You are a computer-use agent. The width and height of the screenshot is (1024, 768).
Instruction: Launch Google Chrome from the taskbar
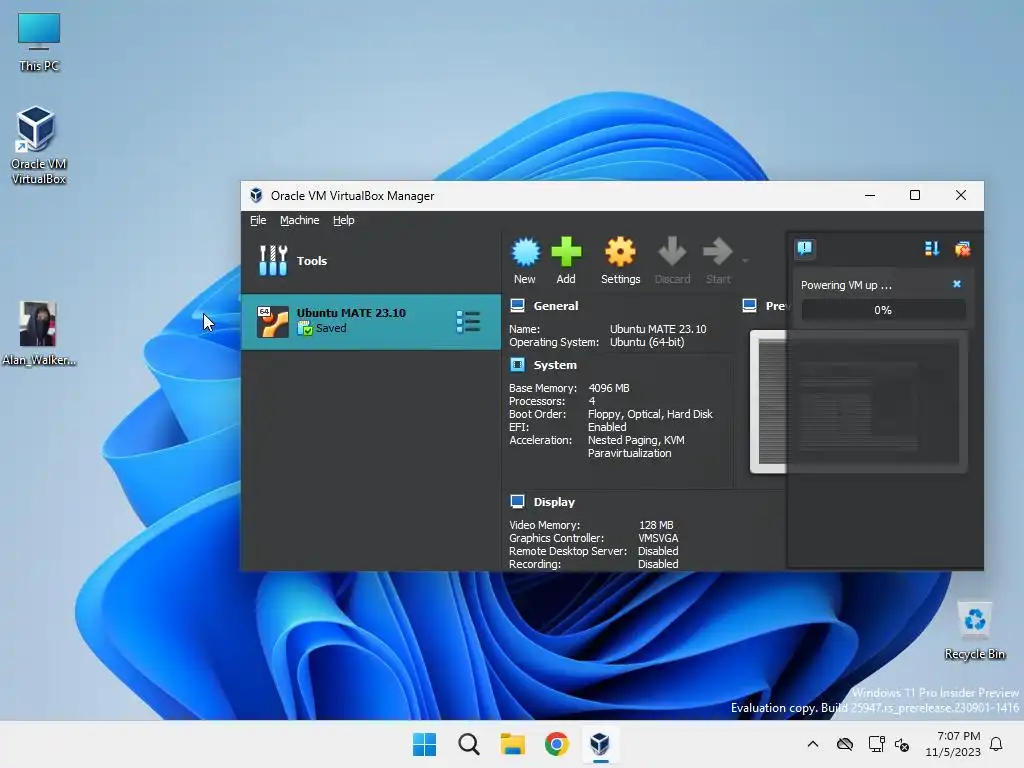click(556, 744)
